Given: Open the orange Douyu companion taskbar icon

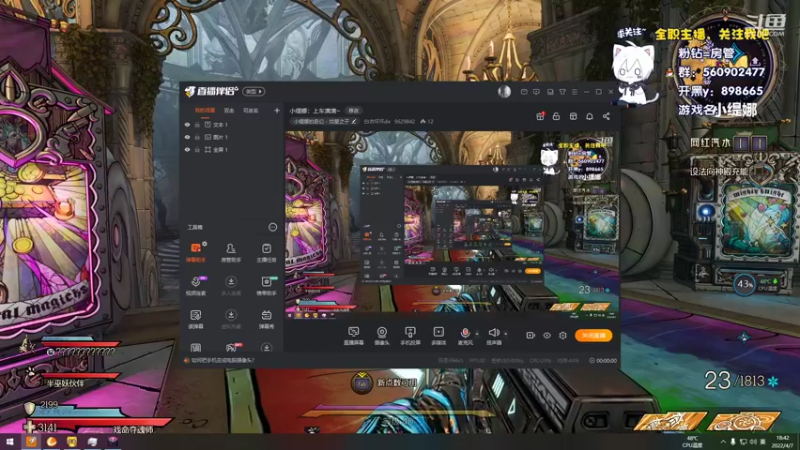Looking at the screenshot, I should point(31,442).
